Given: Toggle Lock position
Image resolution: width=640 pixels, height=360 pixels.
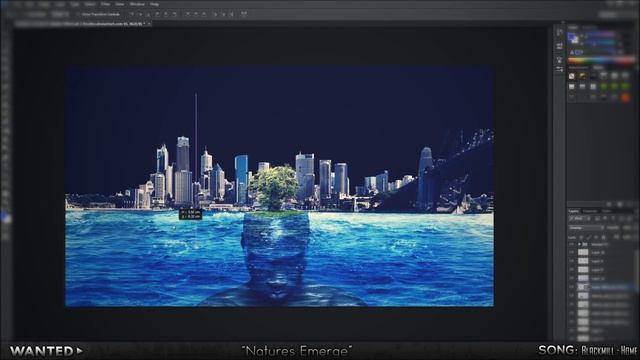Looking at the screenshot, I should click(596, 237).
